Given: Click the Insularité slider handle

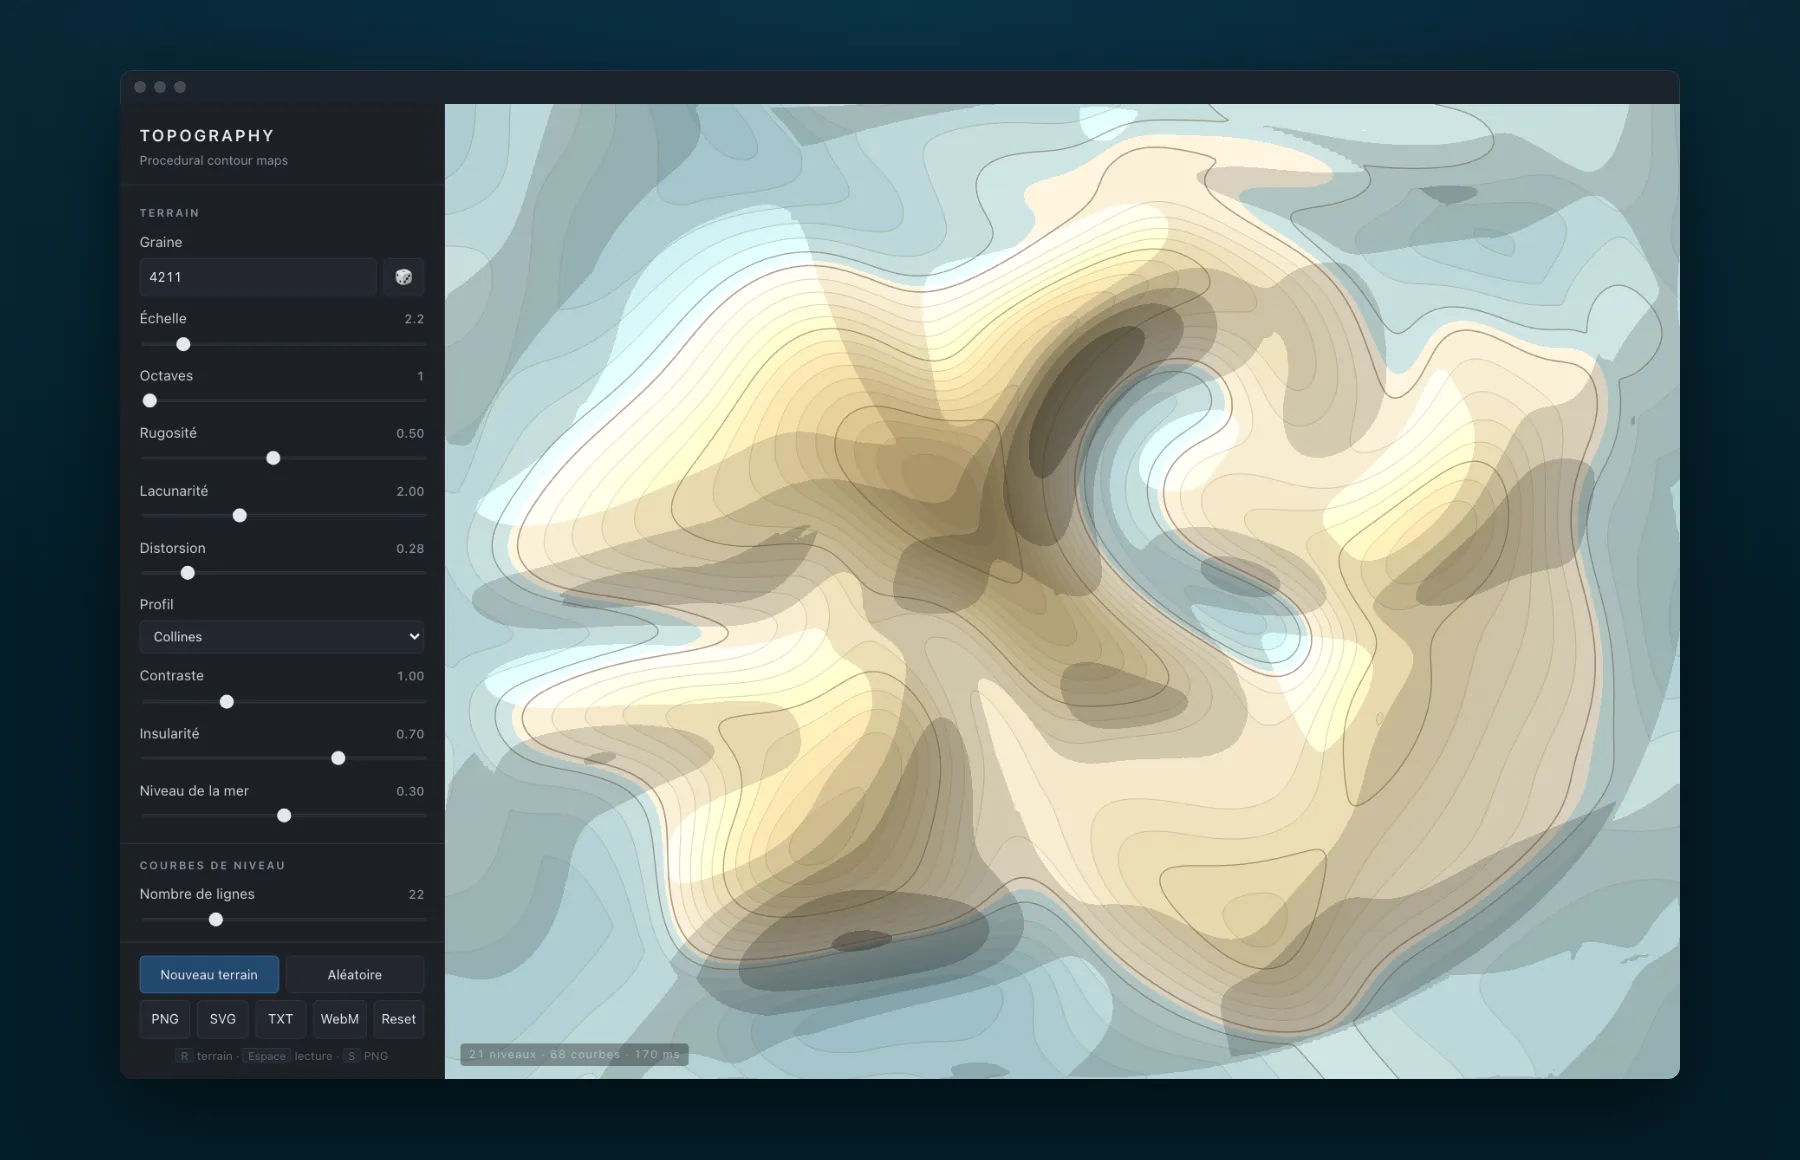Looking at the screenshot, I should tap(338, 758).
